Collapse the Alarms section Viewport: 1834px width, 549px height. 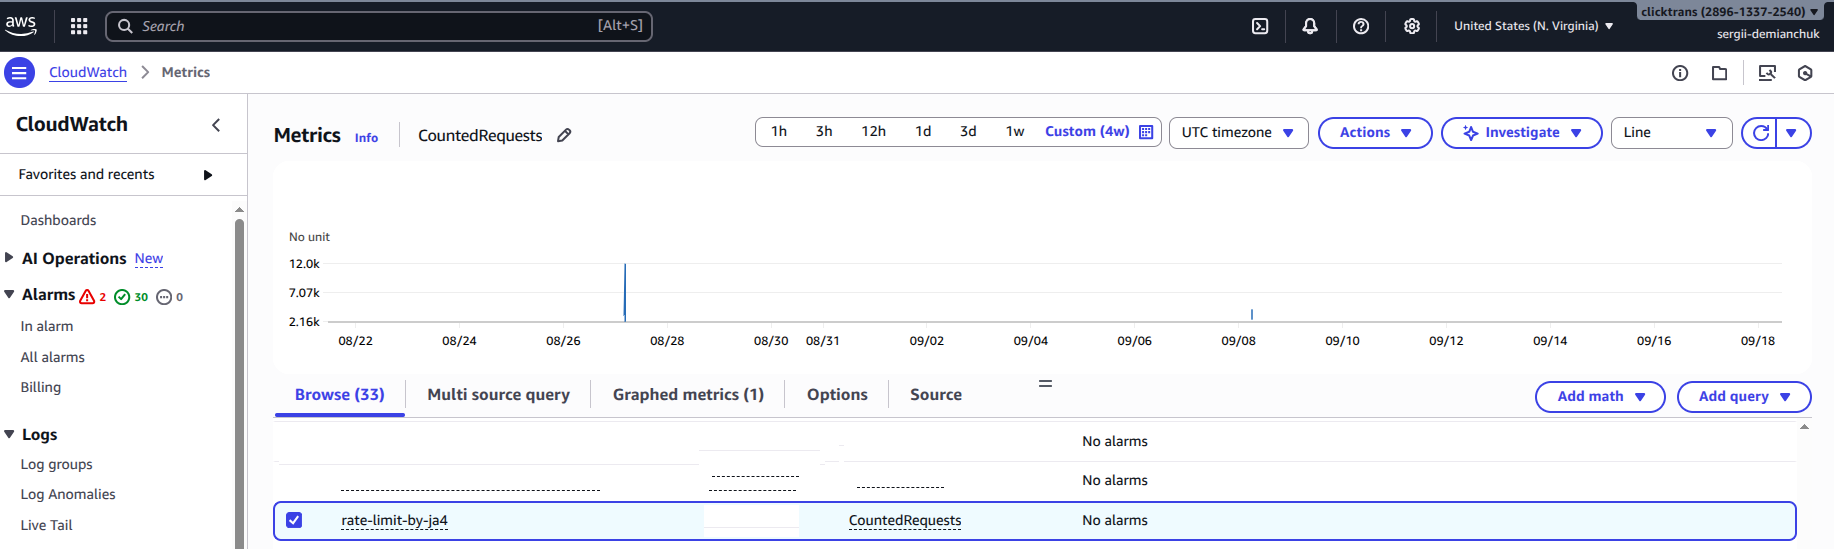tap(9, 294)
